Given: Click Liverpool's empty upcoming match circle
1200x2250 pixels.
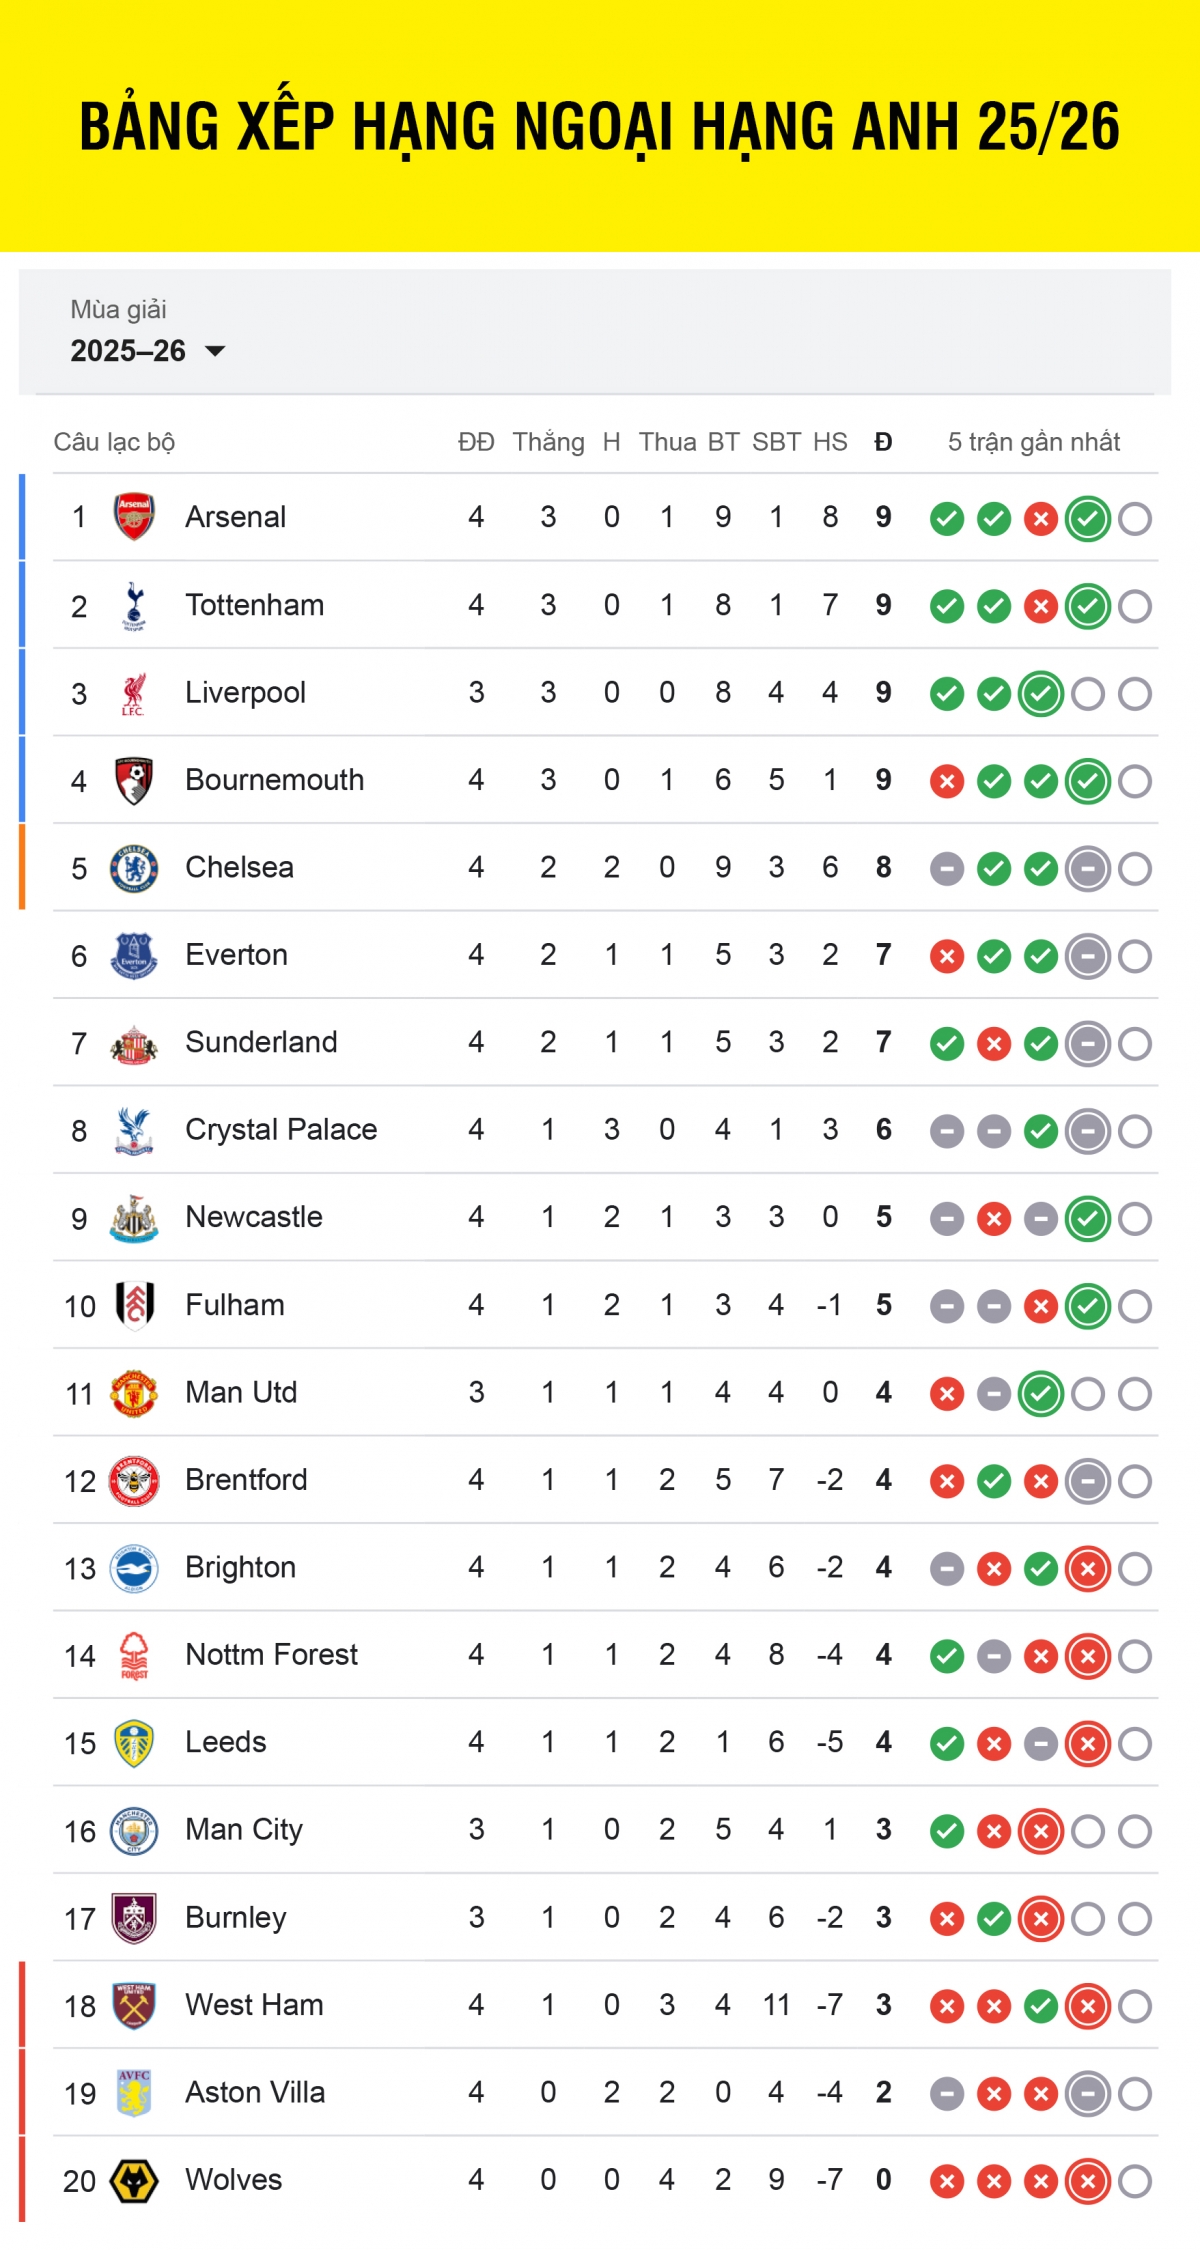Looking at the screenshot, I should coord(1088,694).
